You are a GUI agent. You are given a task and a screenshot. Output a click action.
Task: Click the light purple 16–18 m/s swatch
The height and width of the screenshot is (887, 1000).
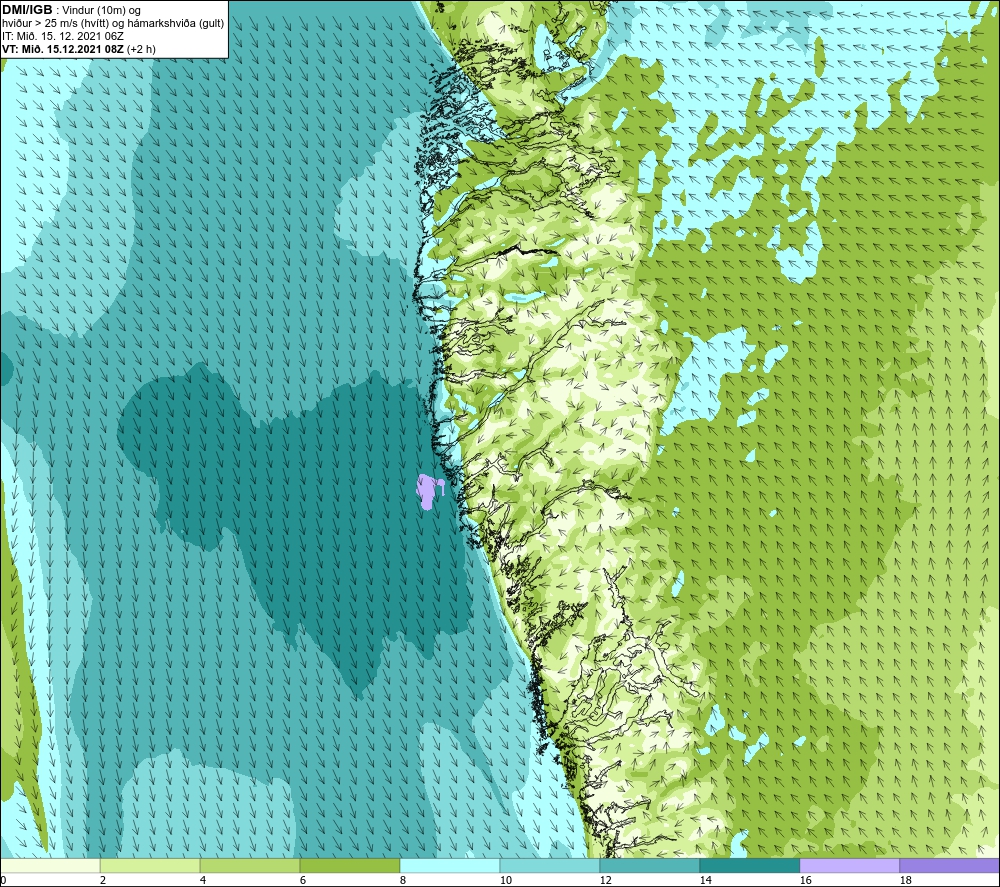coord(849,865)
